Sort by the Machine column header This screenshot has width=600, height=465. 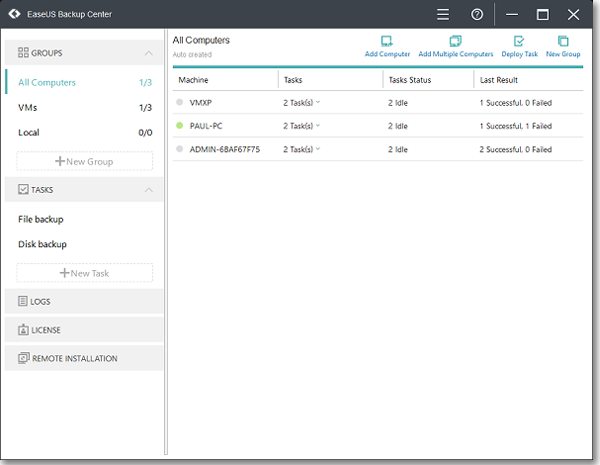click(193, 79)
